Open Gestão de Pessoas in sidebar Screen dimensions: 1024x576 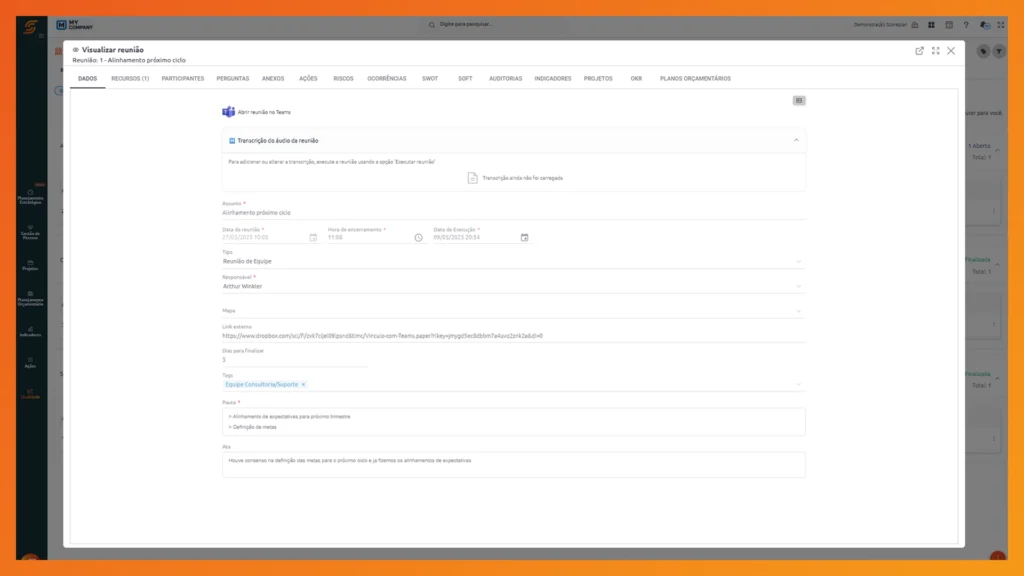[x=30, y=232]
